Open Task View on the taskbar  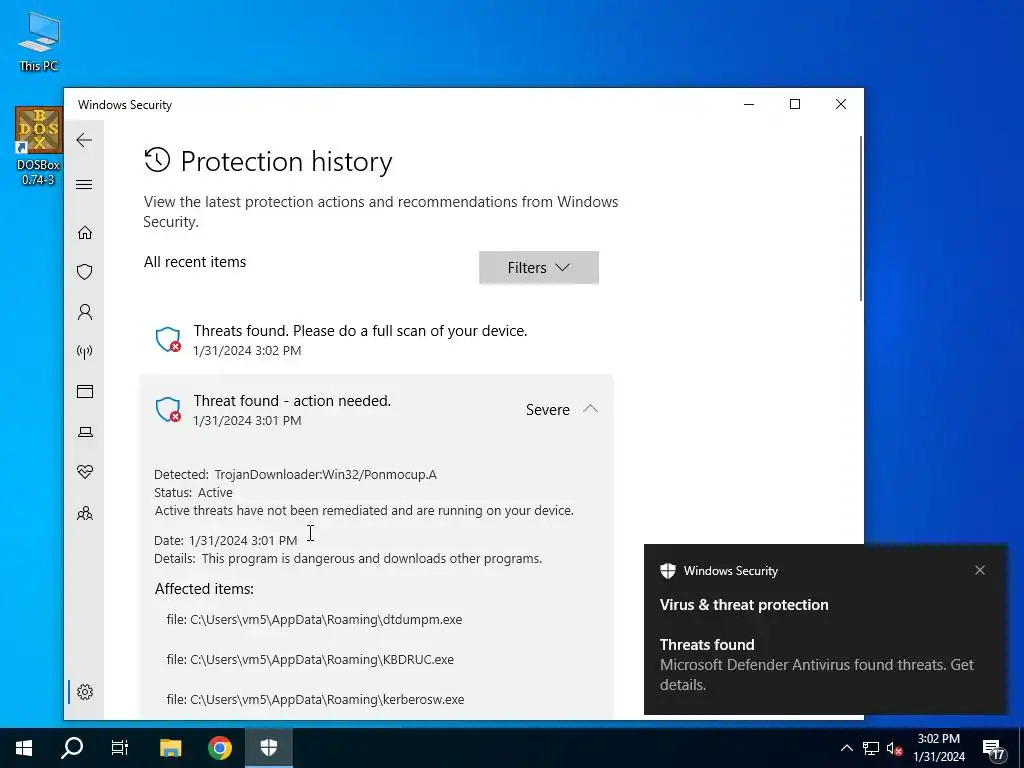pos(120,748)
